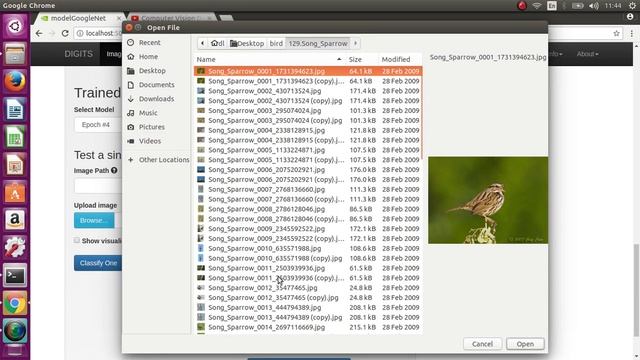Open LibreOffice Writer from the dock
The height and width of the screenshot is (360, 640).
pos(15,109)
